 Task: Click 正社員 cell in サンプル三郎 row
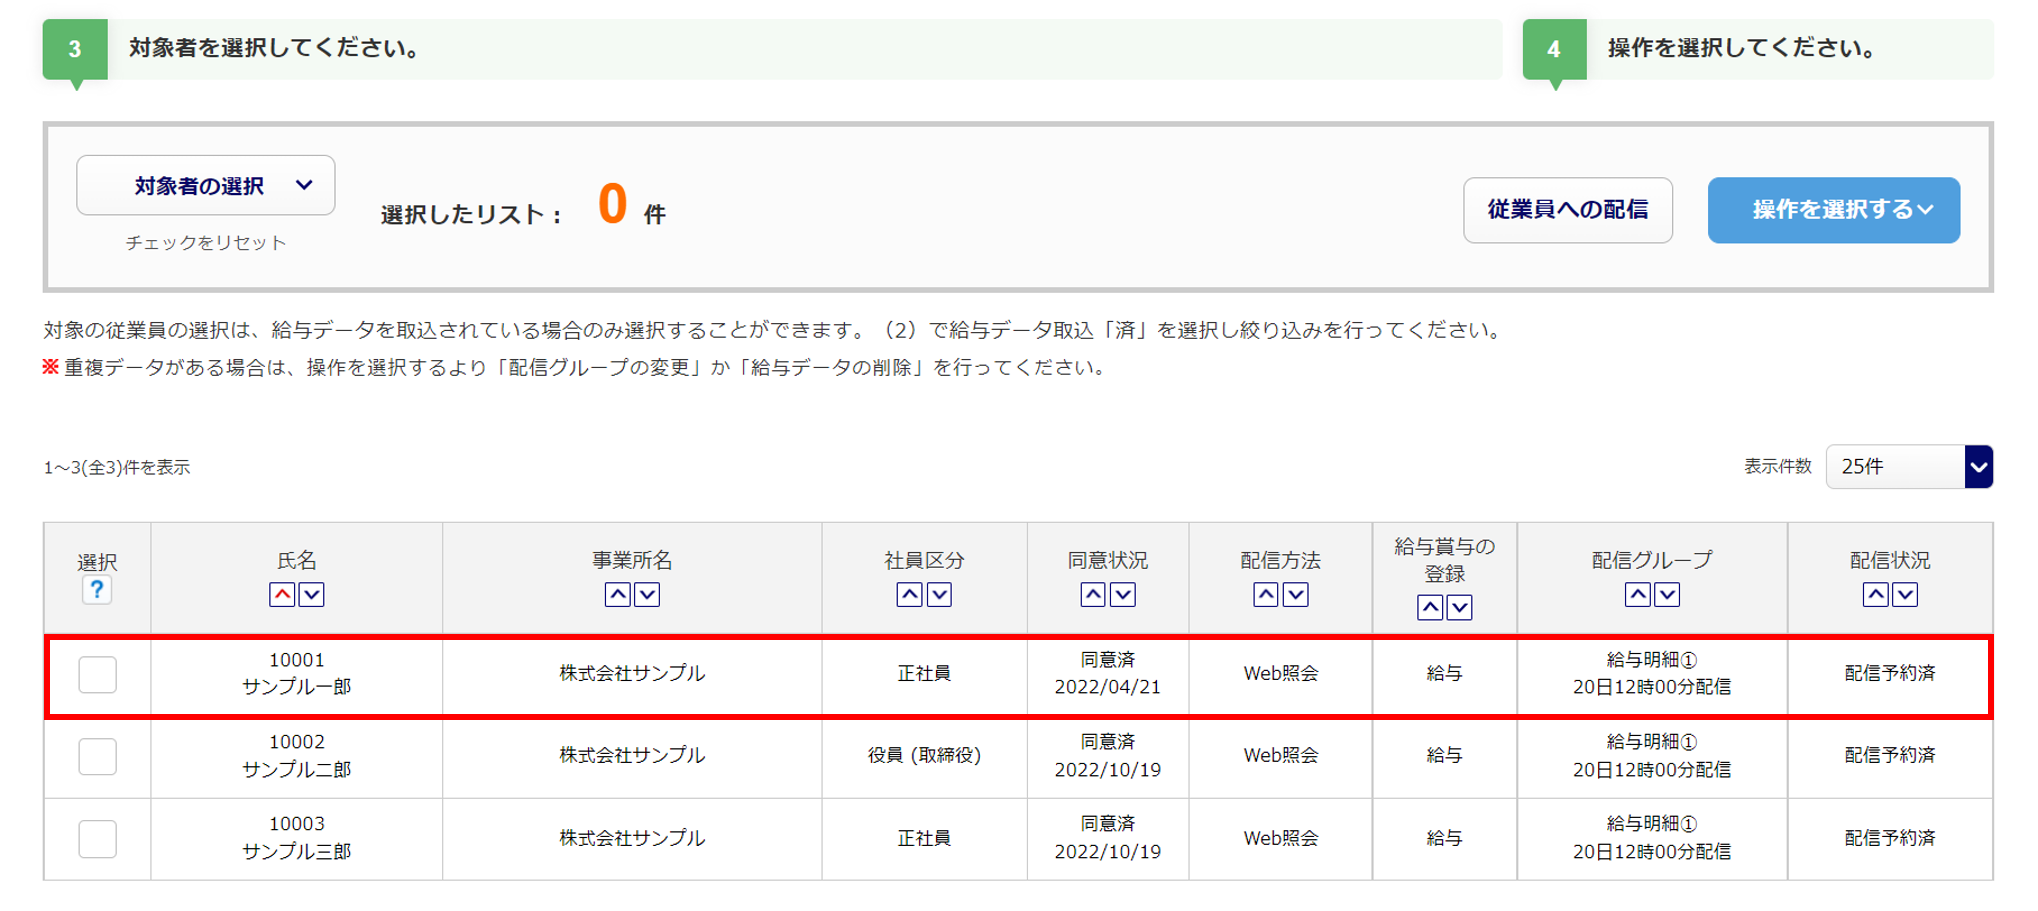tap(924, 839)
